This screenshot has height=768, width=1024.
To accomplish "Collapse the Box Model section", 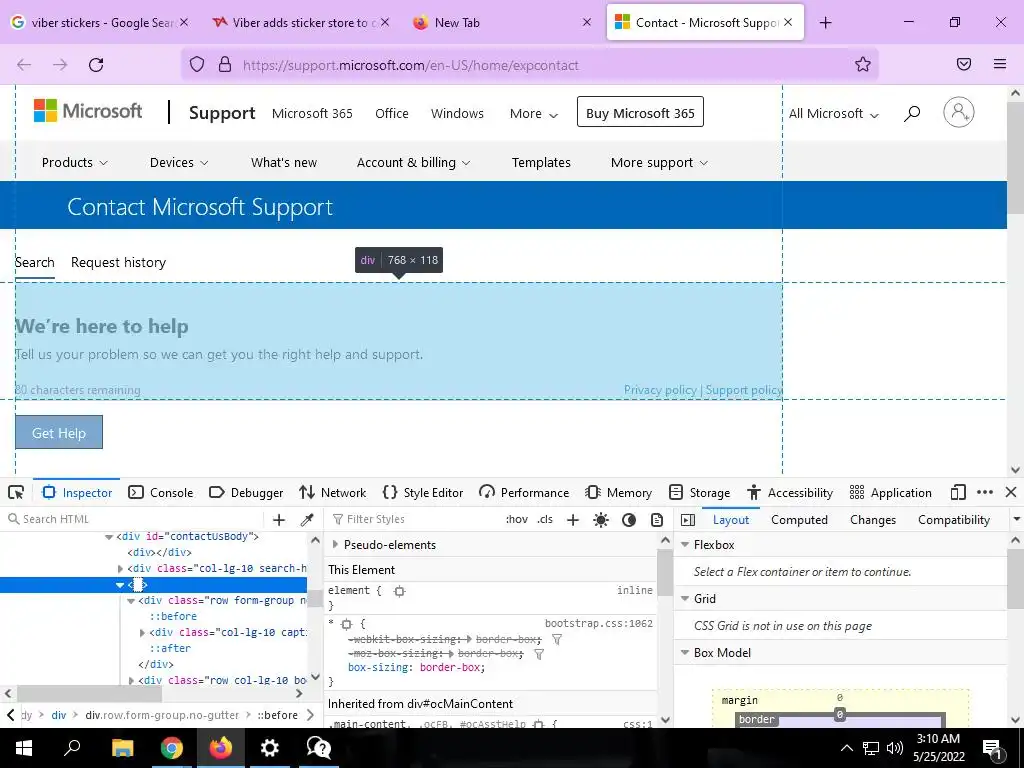I will point(685,652).
